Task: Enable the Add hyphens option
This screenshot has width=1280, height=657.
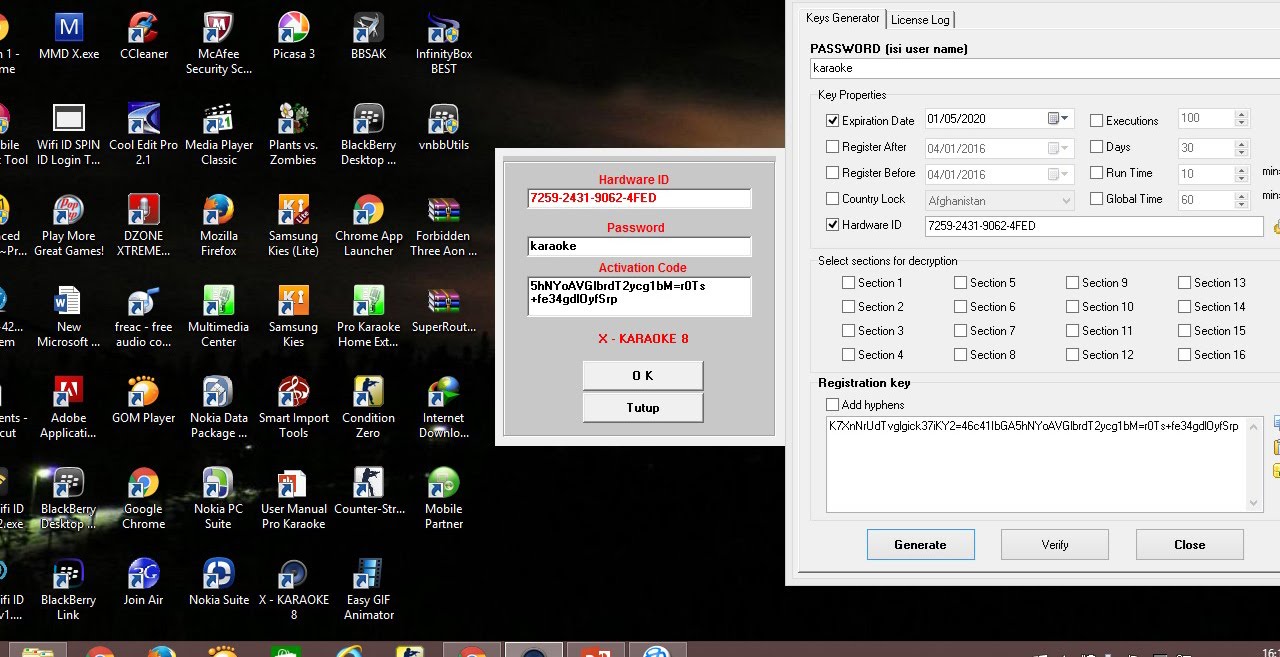Action: [833, 404]
